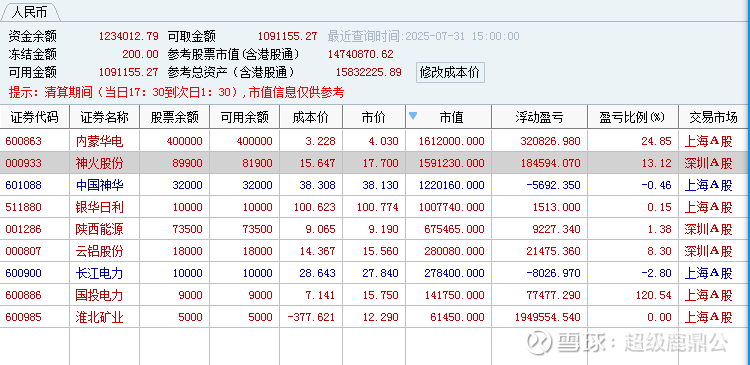Click the 修改成本价 button
This screenshot has width=750, height=365.
[450, 73]
